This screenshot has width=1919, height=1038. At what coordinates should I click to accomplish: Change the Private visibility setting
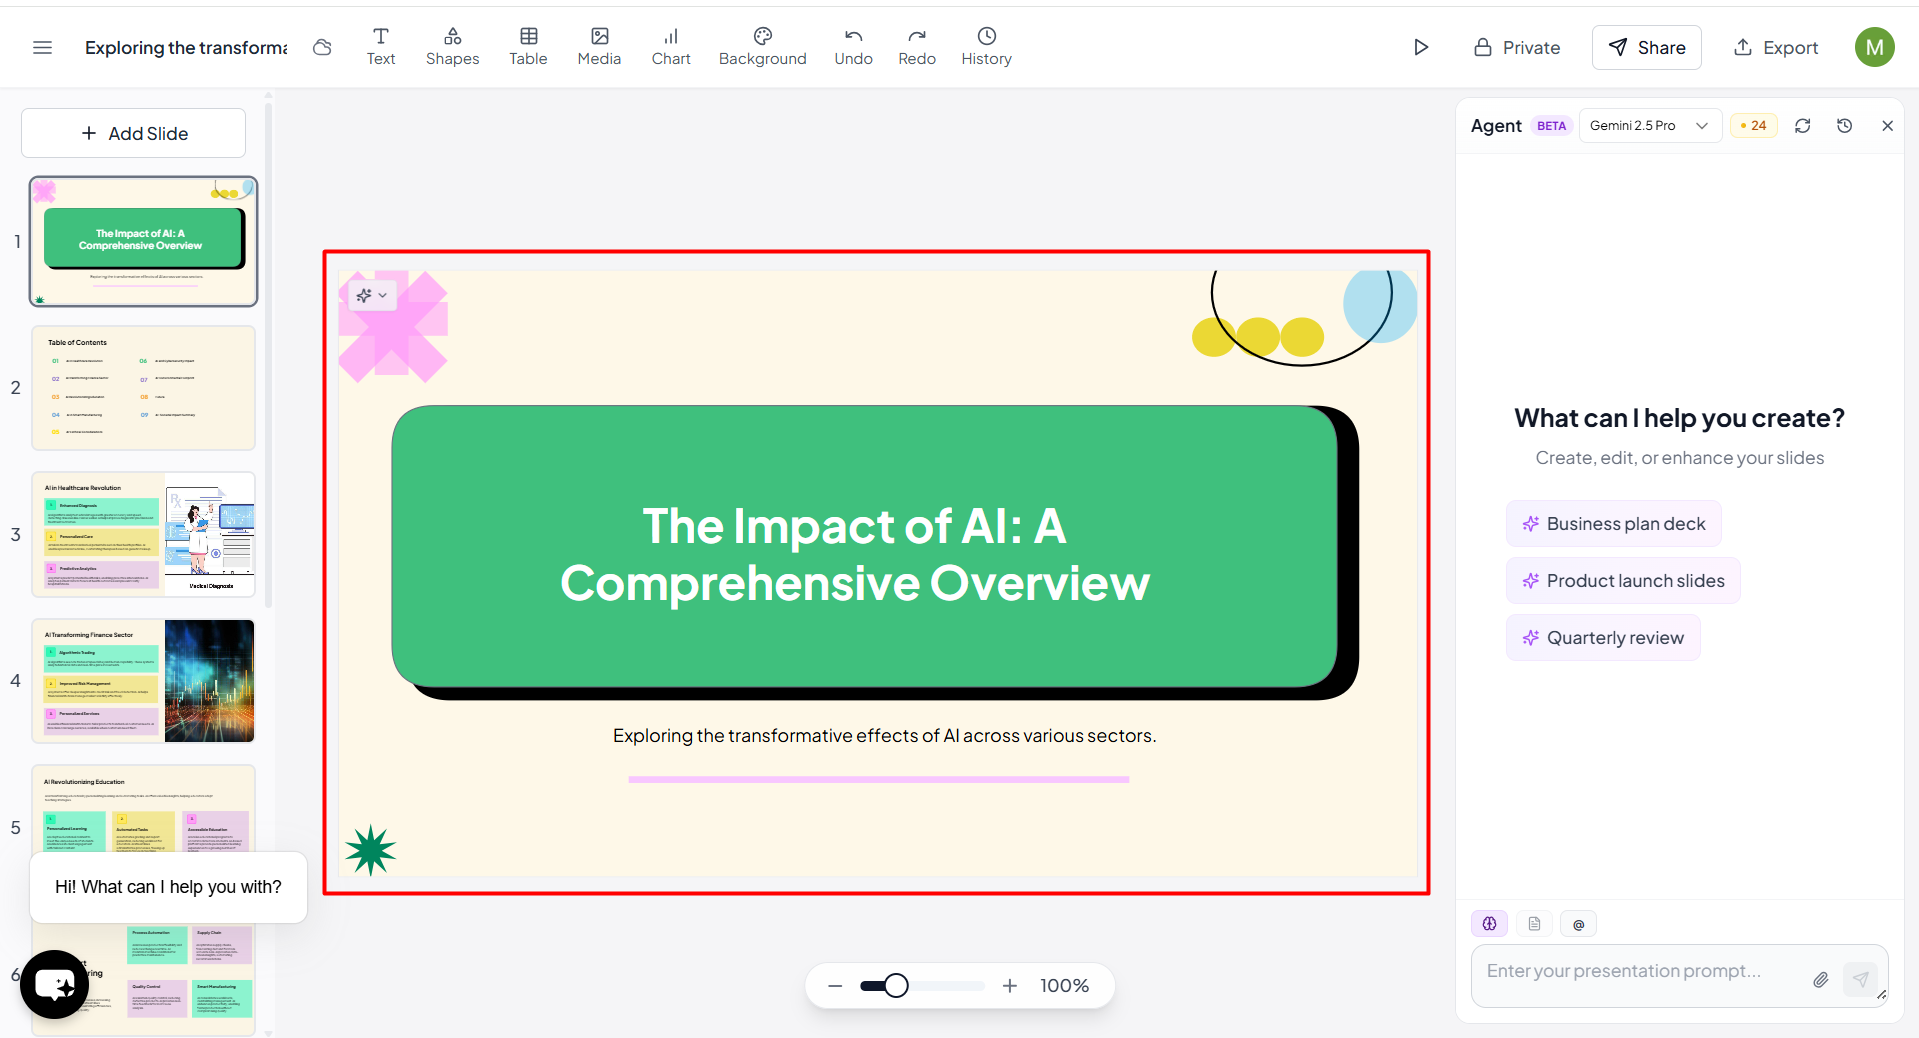(1517, 47)
